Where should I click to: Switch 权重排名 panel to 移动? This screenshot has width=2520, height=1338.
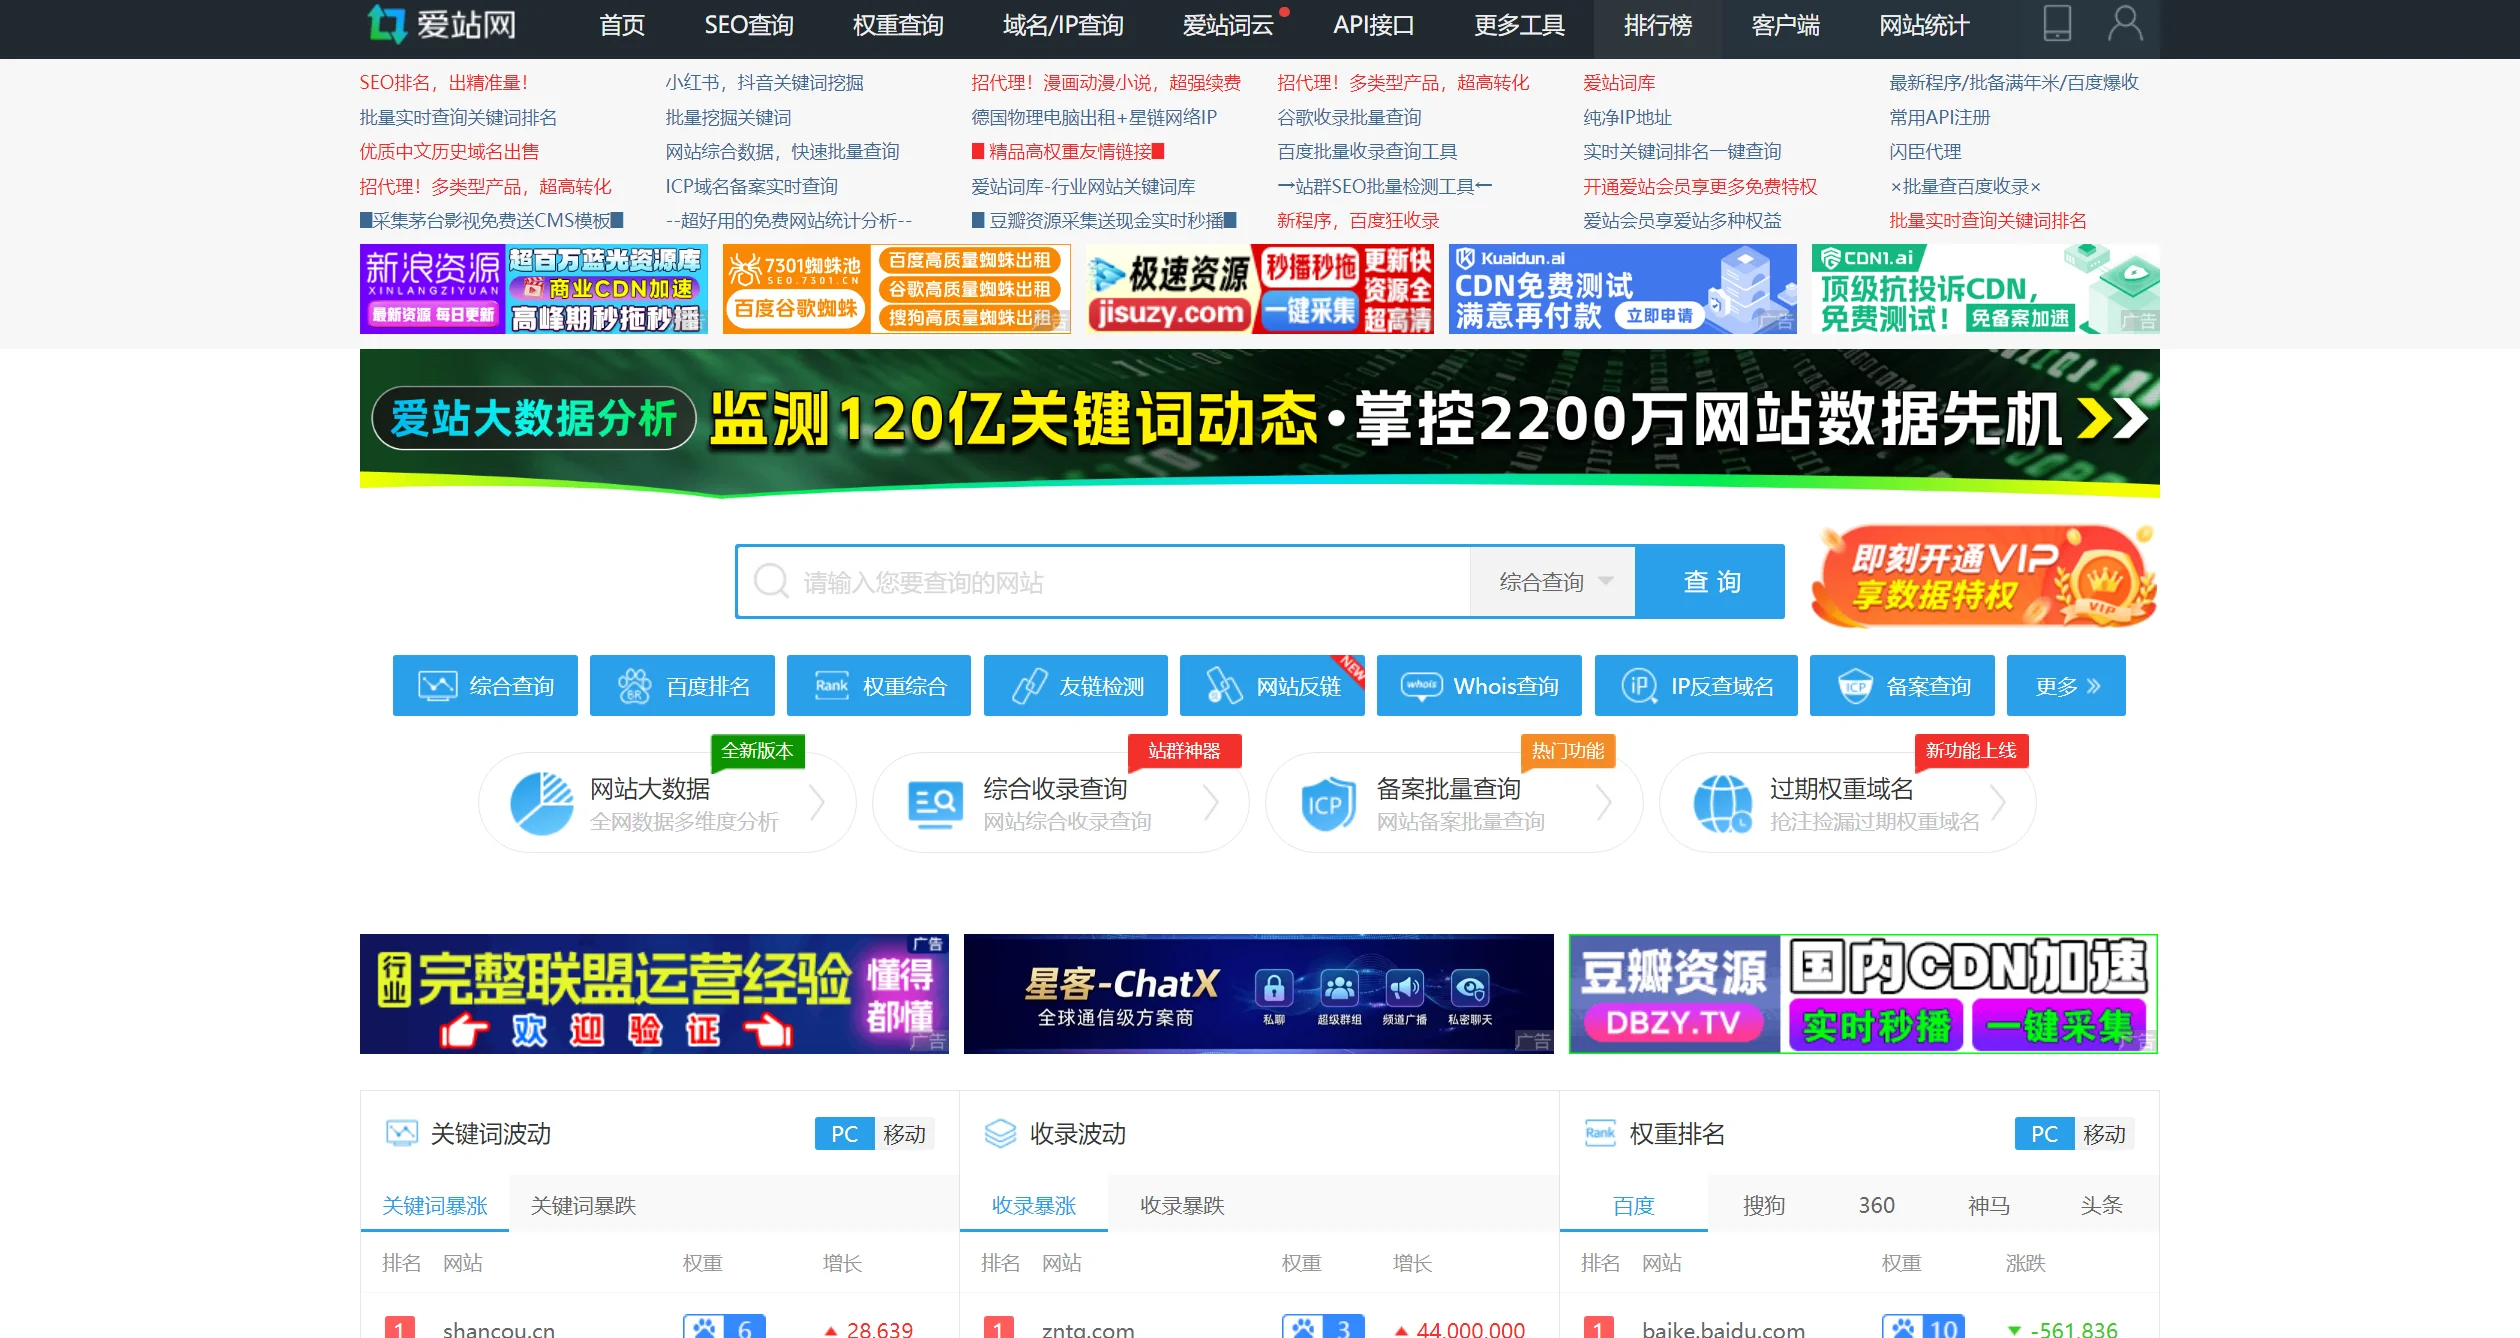coord(2103,1134)
